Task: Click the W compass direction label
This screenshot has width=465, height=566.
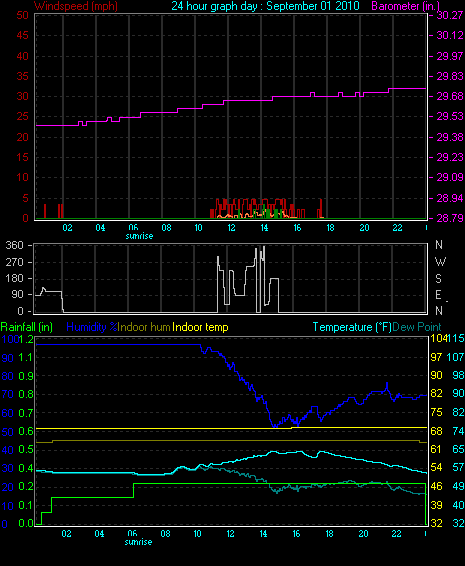Action: (440, 261)
